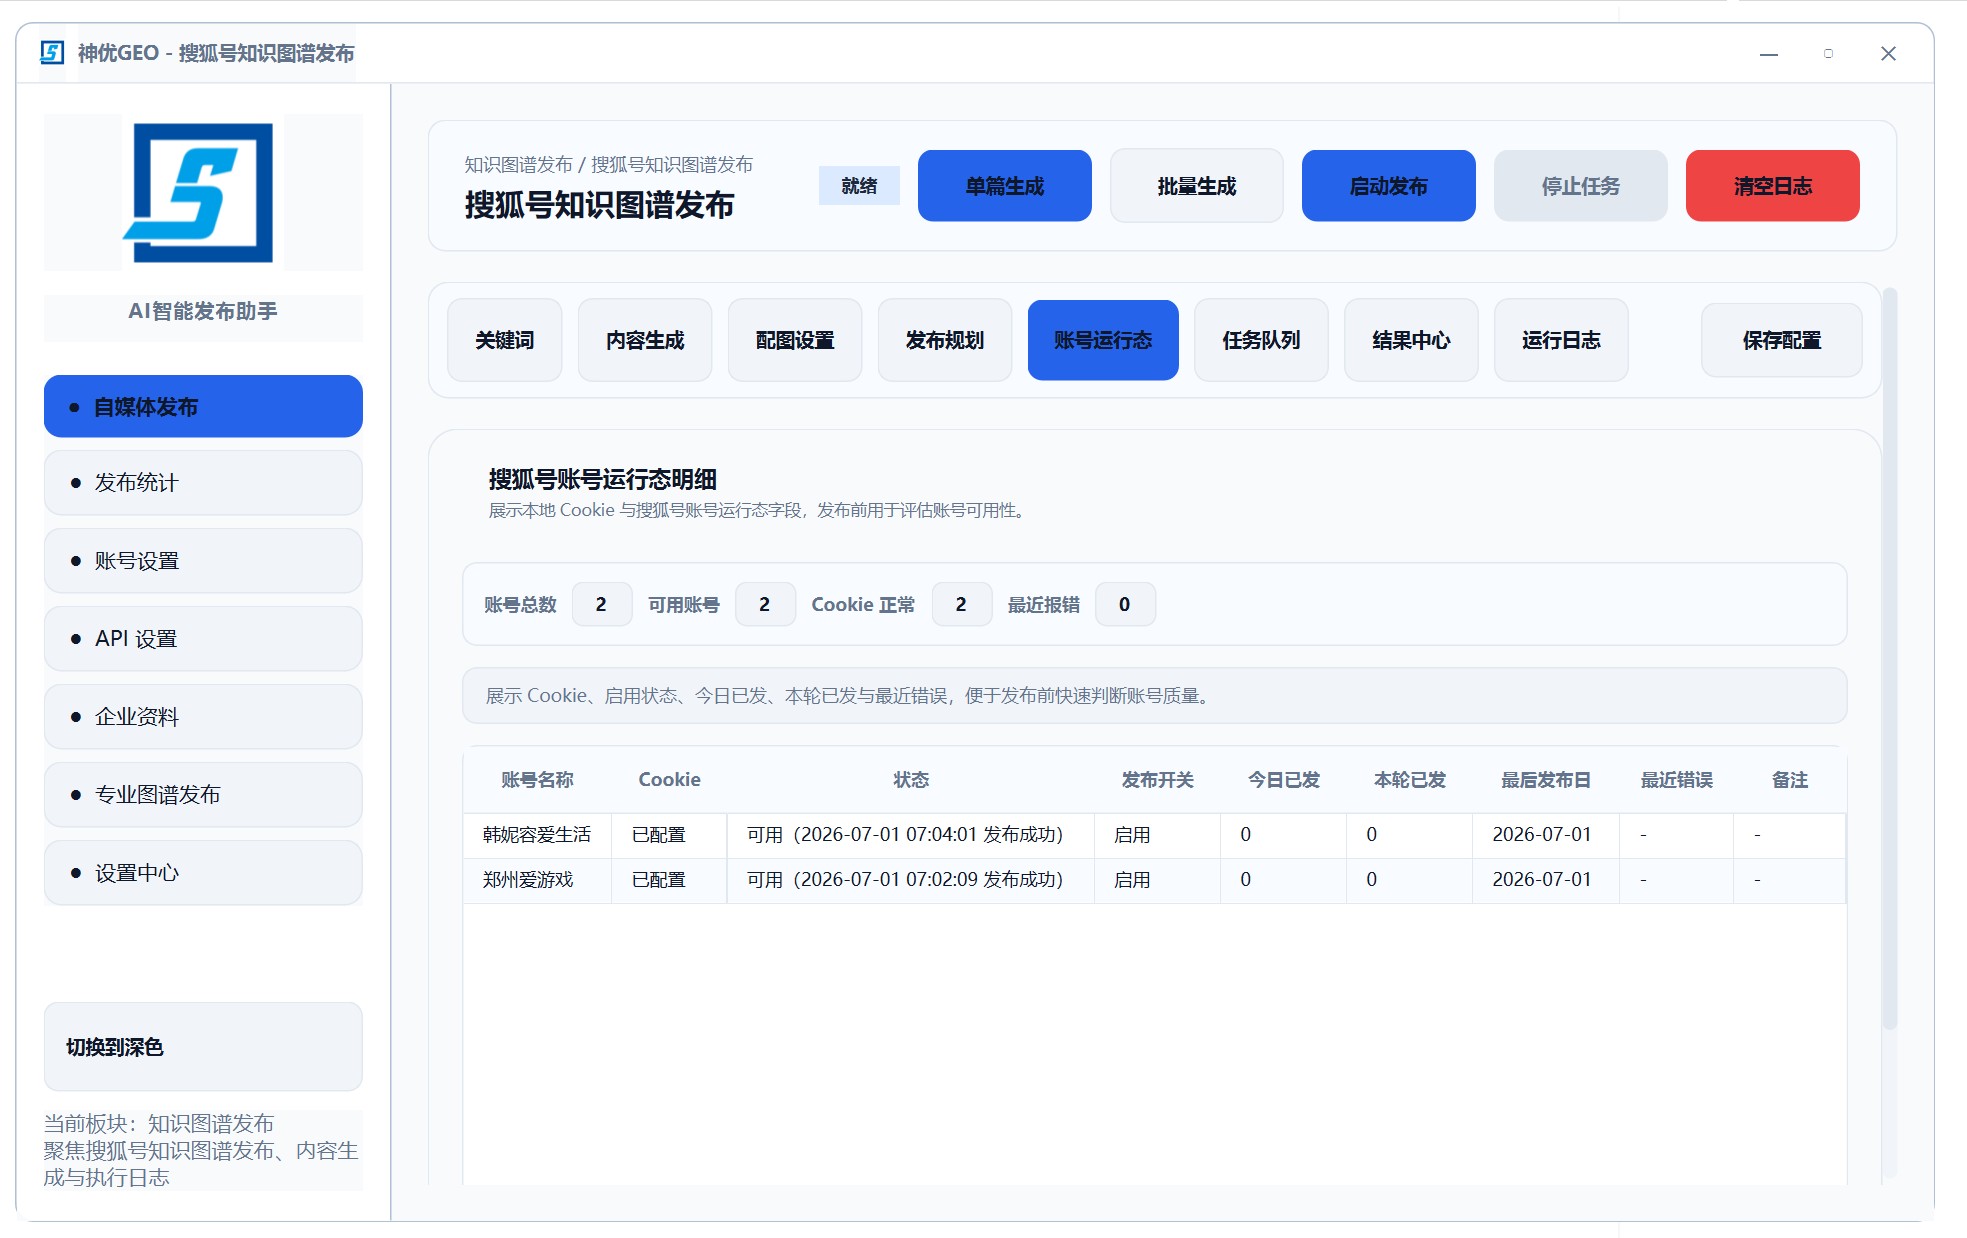Image resolution: width=1967 pixels, height=1238 pixels.
Task: Click the 最近报错 count value
Action: (x=1125, y=604)
